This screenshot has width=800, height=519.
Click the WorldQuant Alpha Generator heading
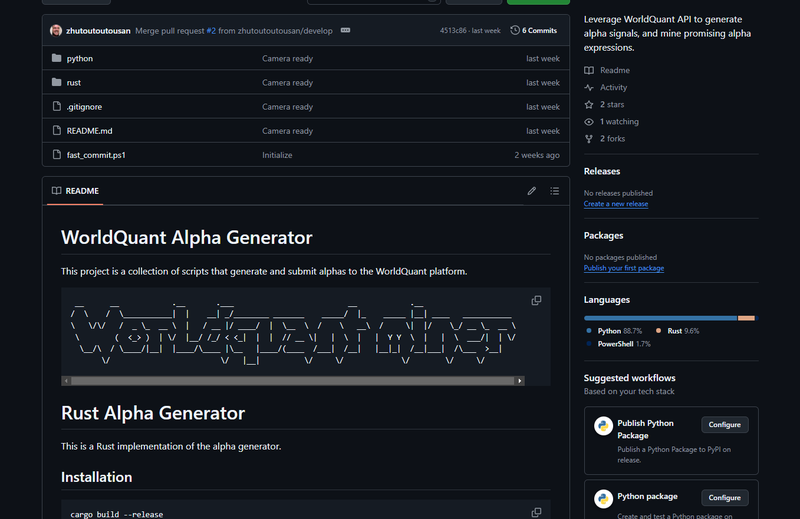pos(187,238)
